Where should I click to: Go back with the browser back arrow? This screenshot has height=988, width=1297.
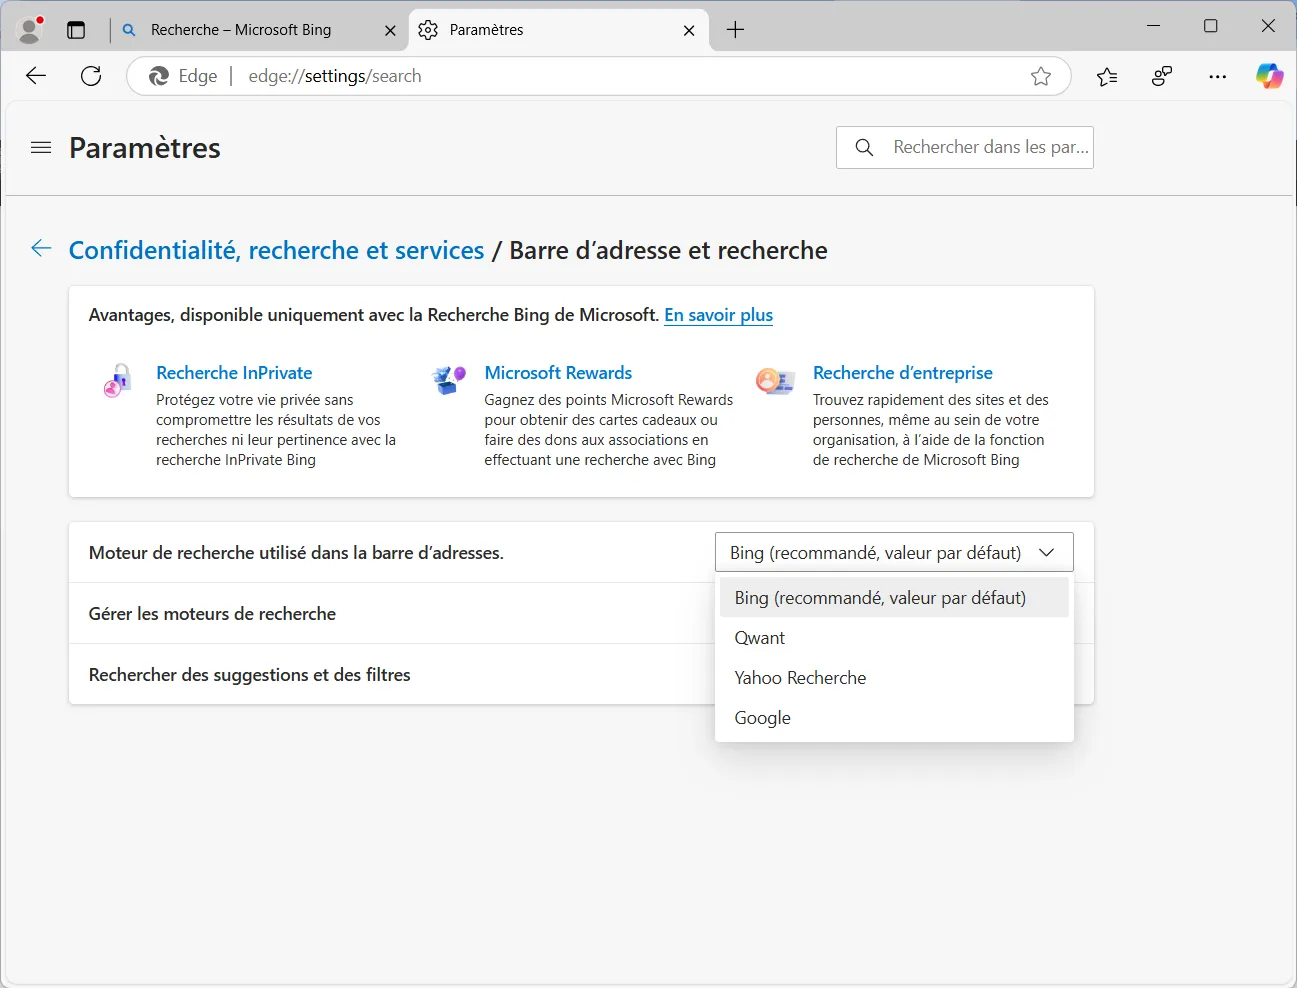(36, 76)
